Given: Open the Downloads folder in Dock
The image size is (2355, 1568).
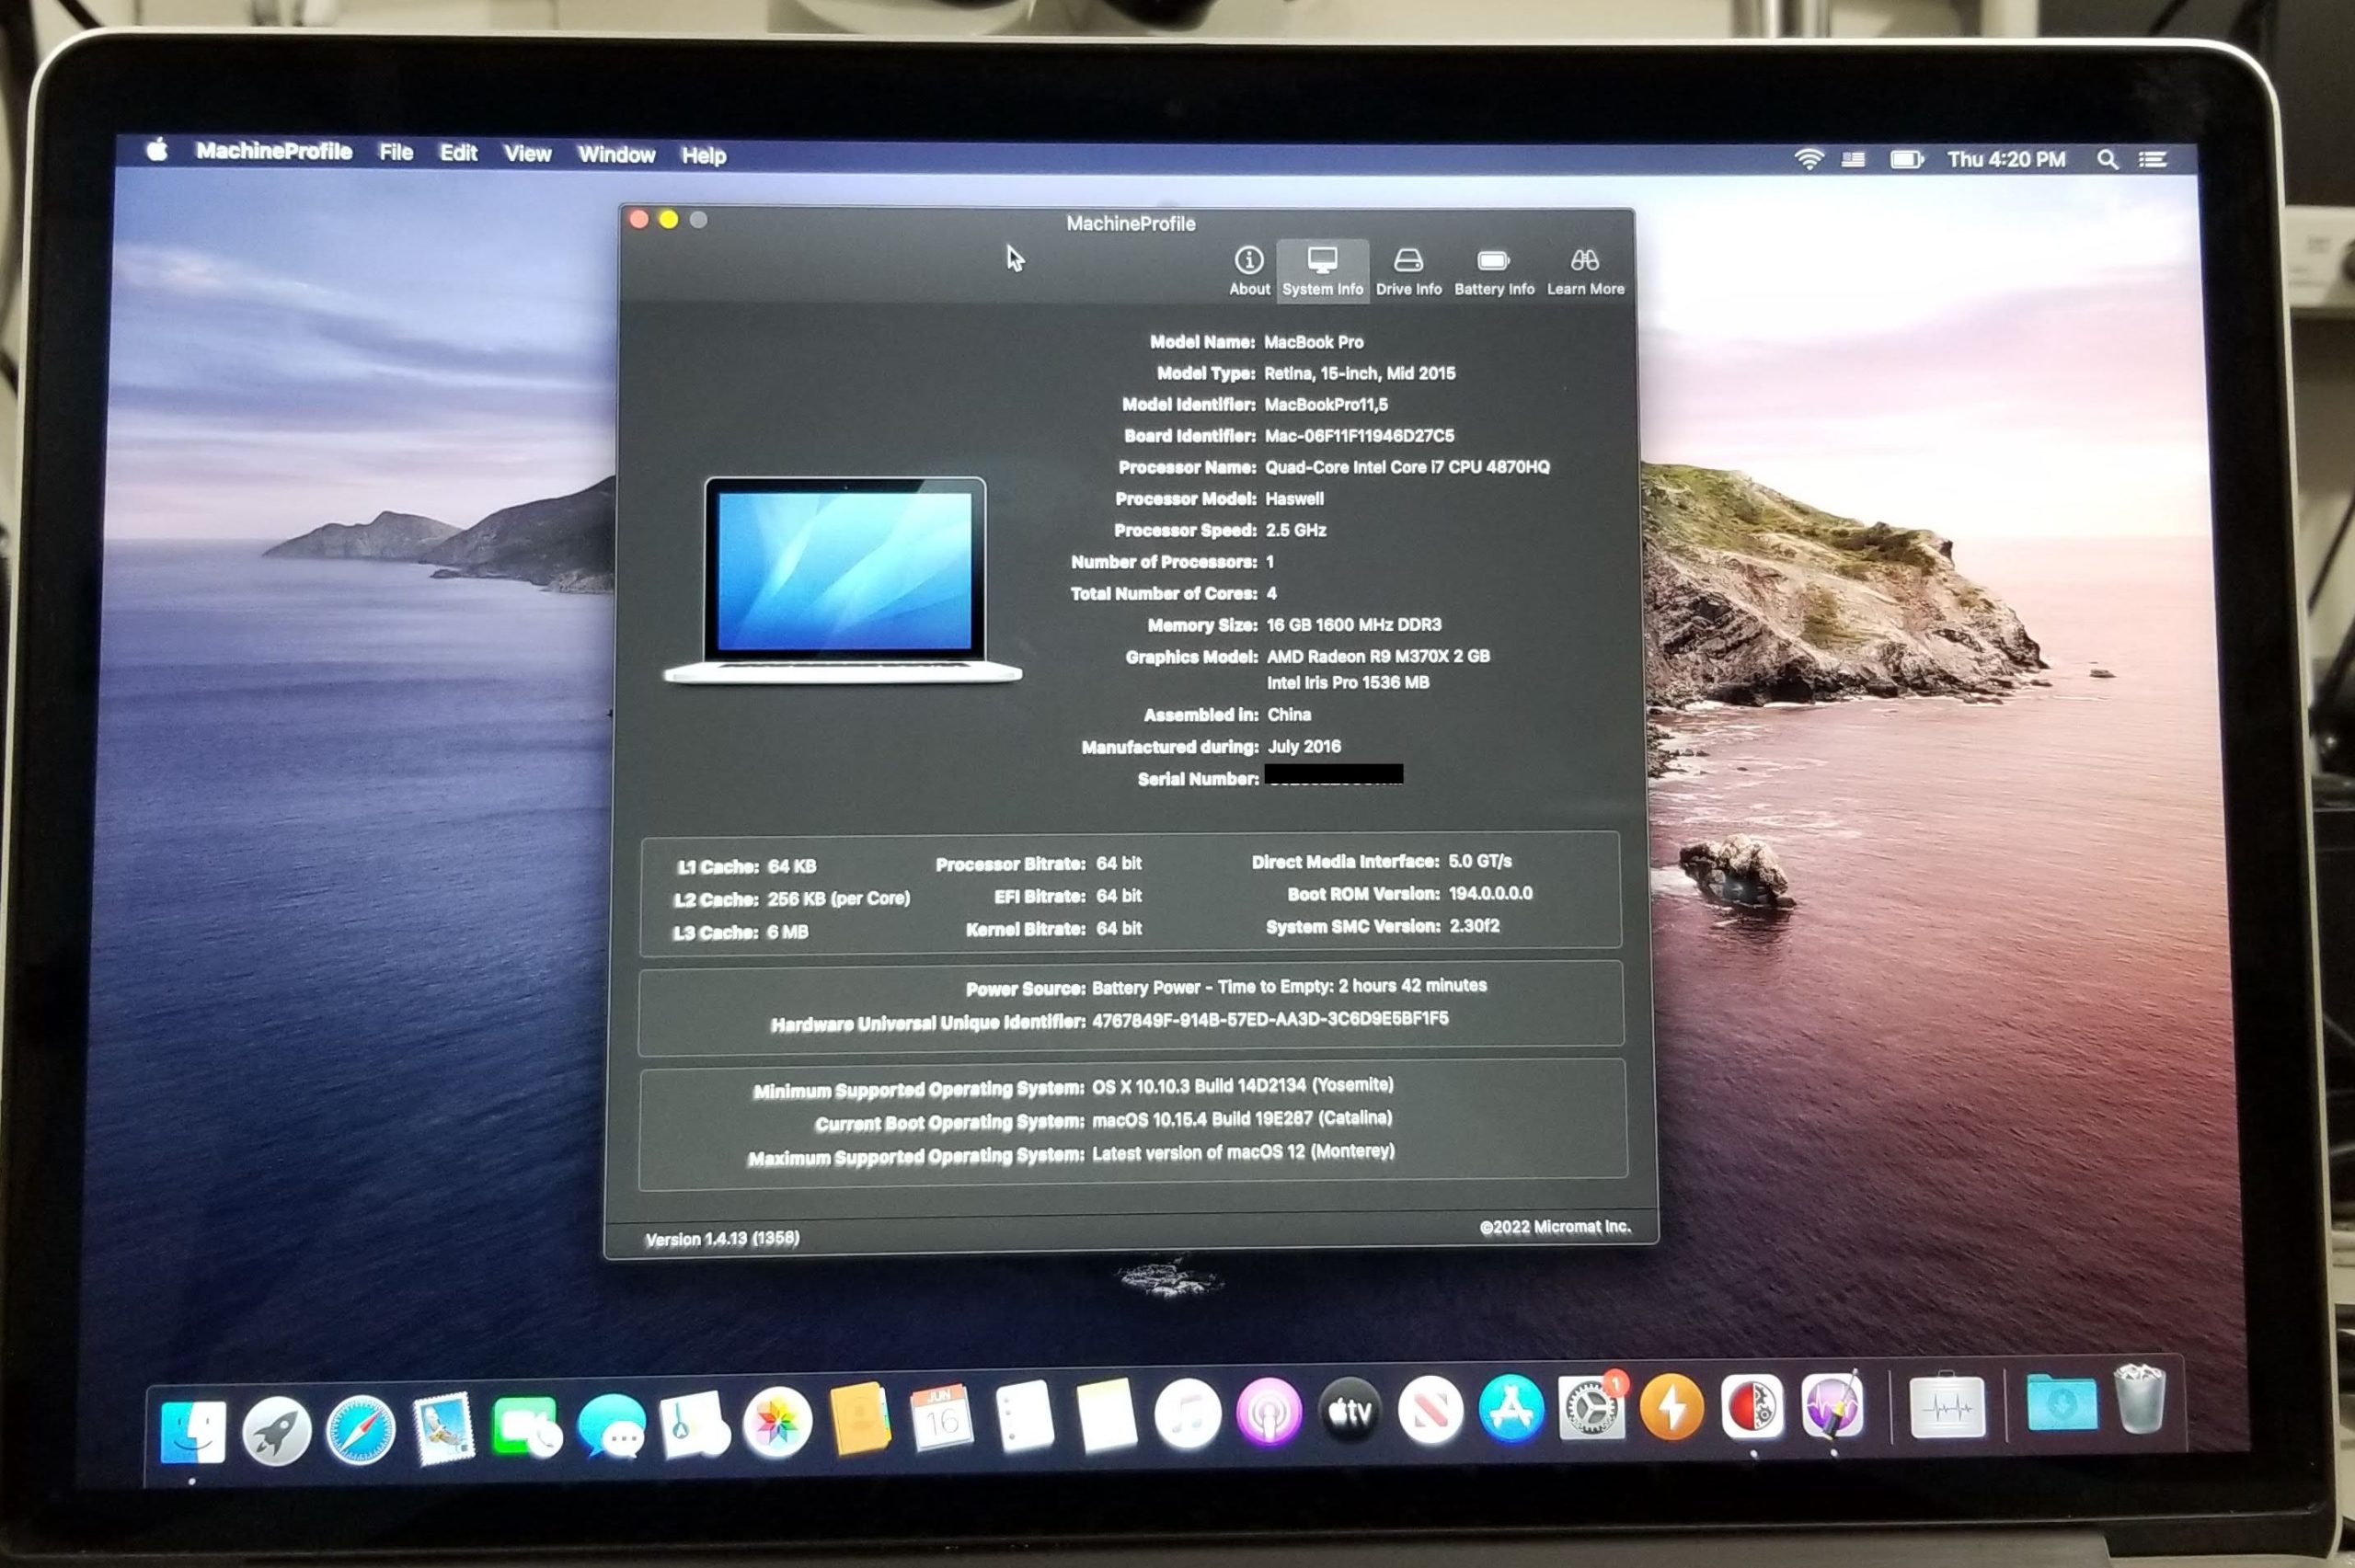Looking at the screenshot, I should (2061, 1402).
